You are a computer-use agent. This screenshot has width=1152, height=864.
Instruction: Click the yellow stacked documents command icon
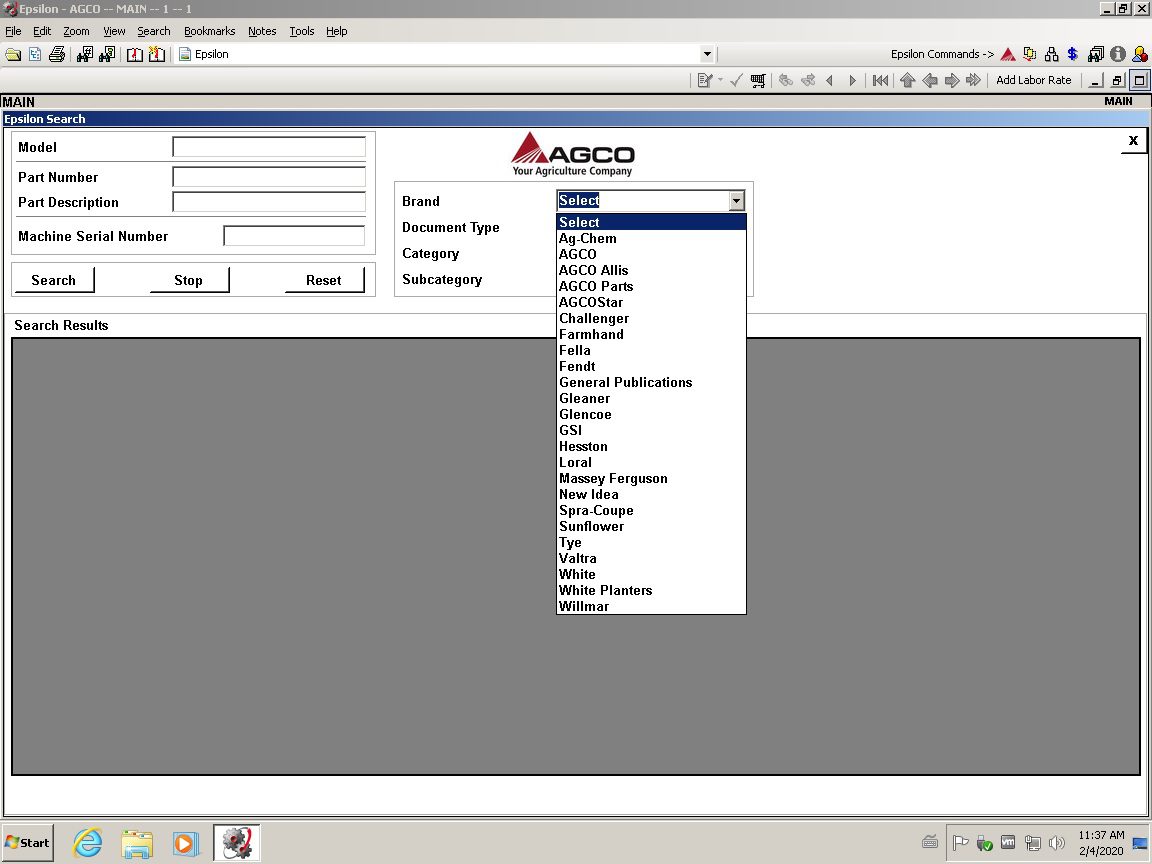point(1030,54)
